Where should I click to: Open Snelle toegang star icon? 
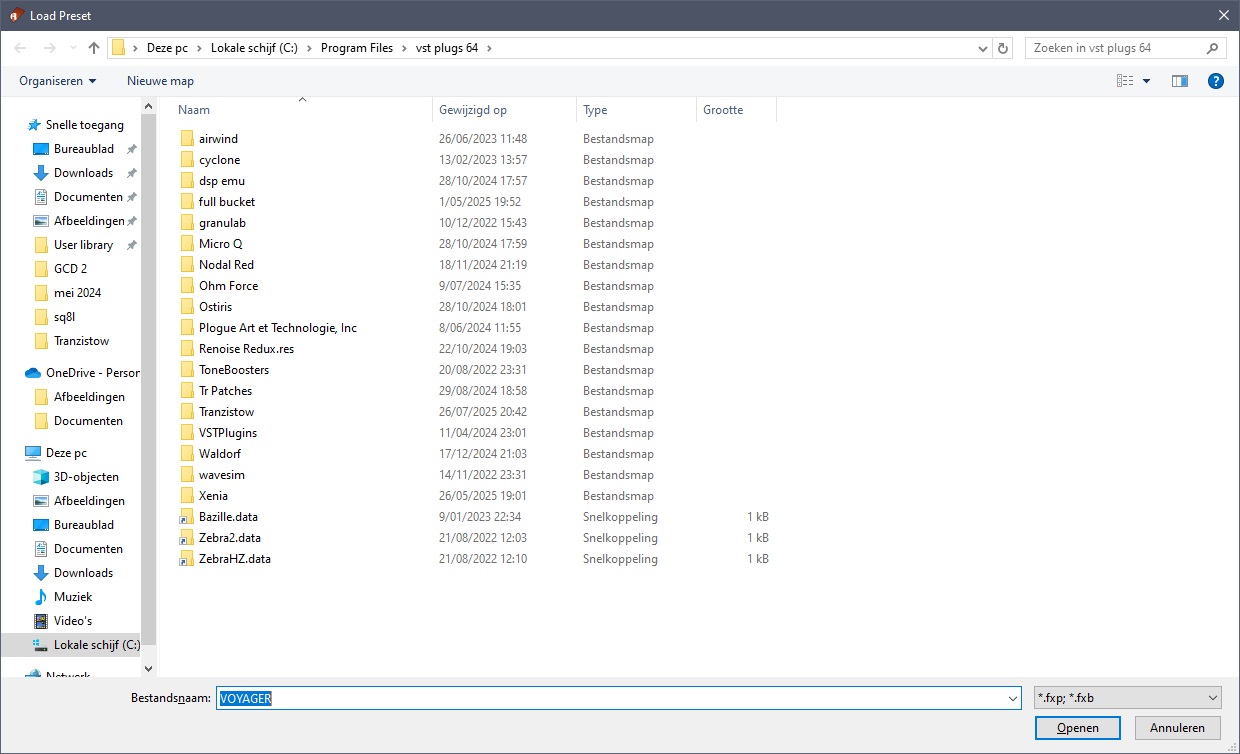click(33, 125)
